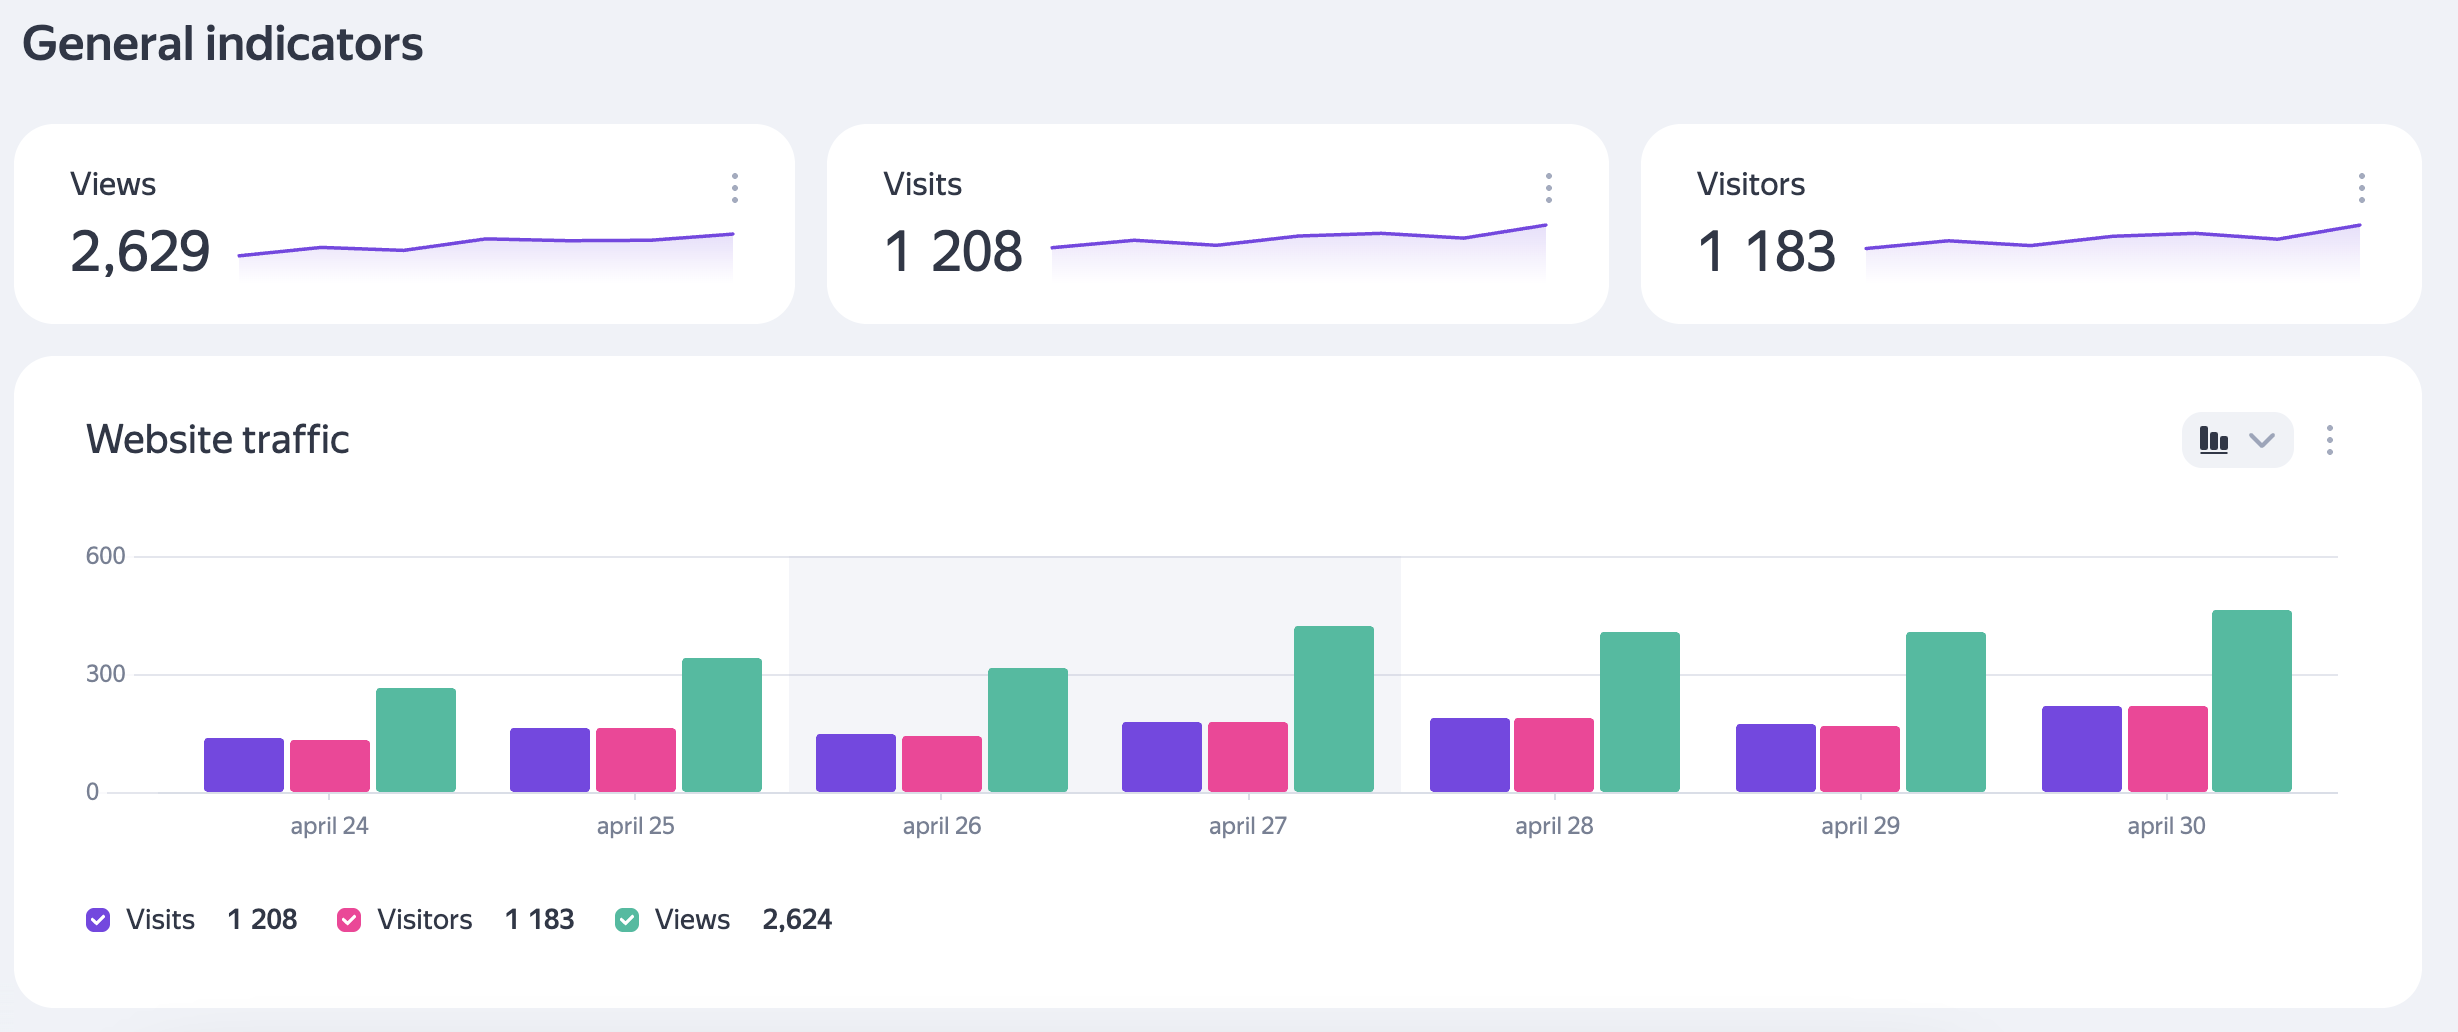The width and height of the screenshot is (2458, 1032).
Task: Click the Visits total 1 208 value
Action: coord(953,252)
